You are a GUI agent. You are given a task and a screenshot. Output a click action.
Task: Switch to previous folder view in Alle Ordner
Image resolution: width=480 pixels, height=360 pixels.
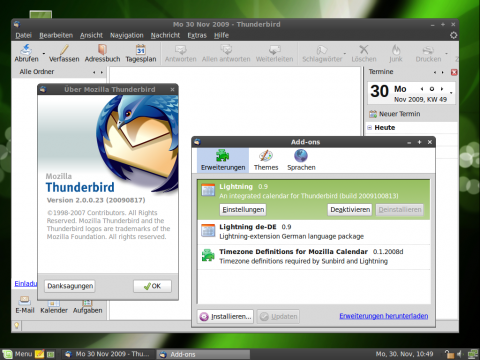pyautogui.click(x=94, y=72)
